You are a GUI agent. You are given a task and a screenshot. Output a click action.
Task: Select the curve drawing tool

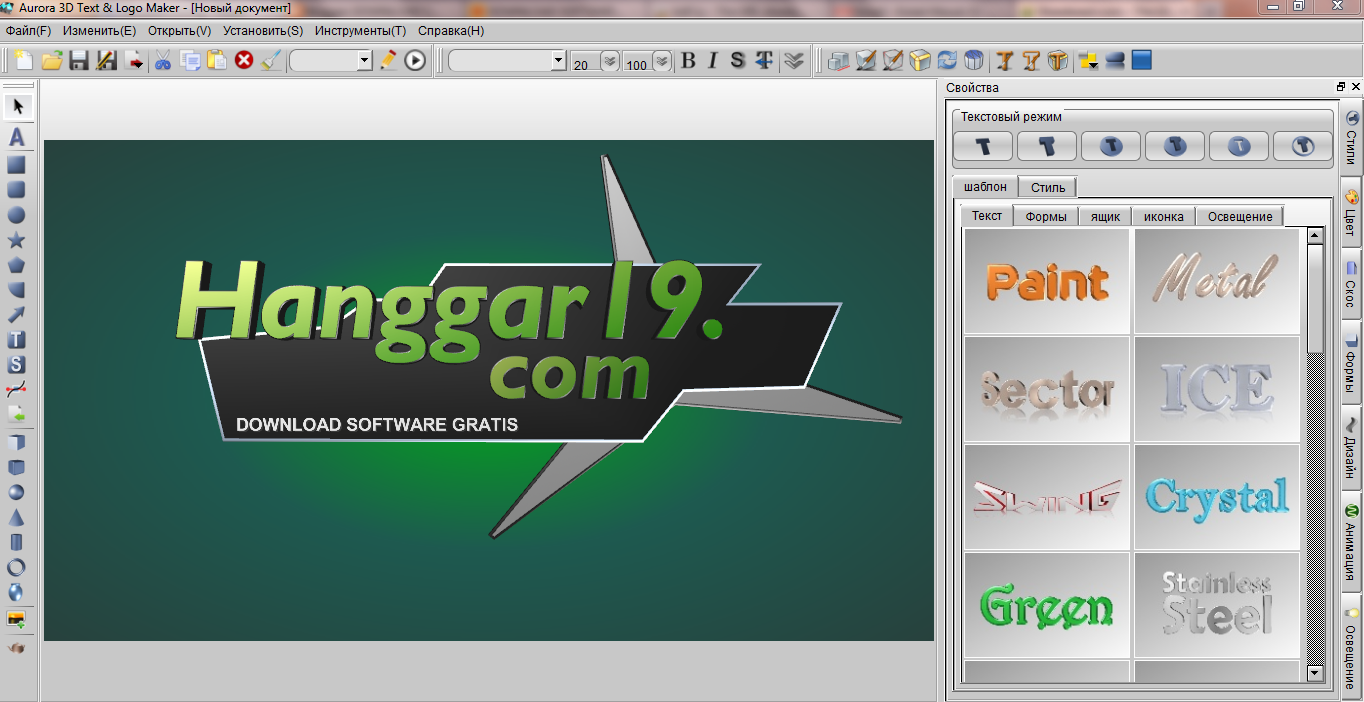click(x=17, y=390)
